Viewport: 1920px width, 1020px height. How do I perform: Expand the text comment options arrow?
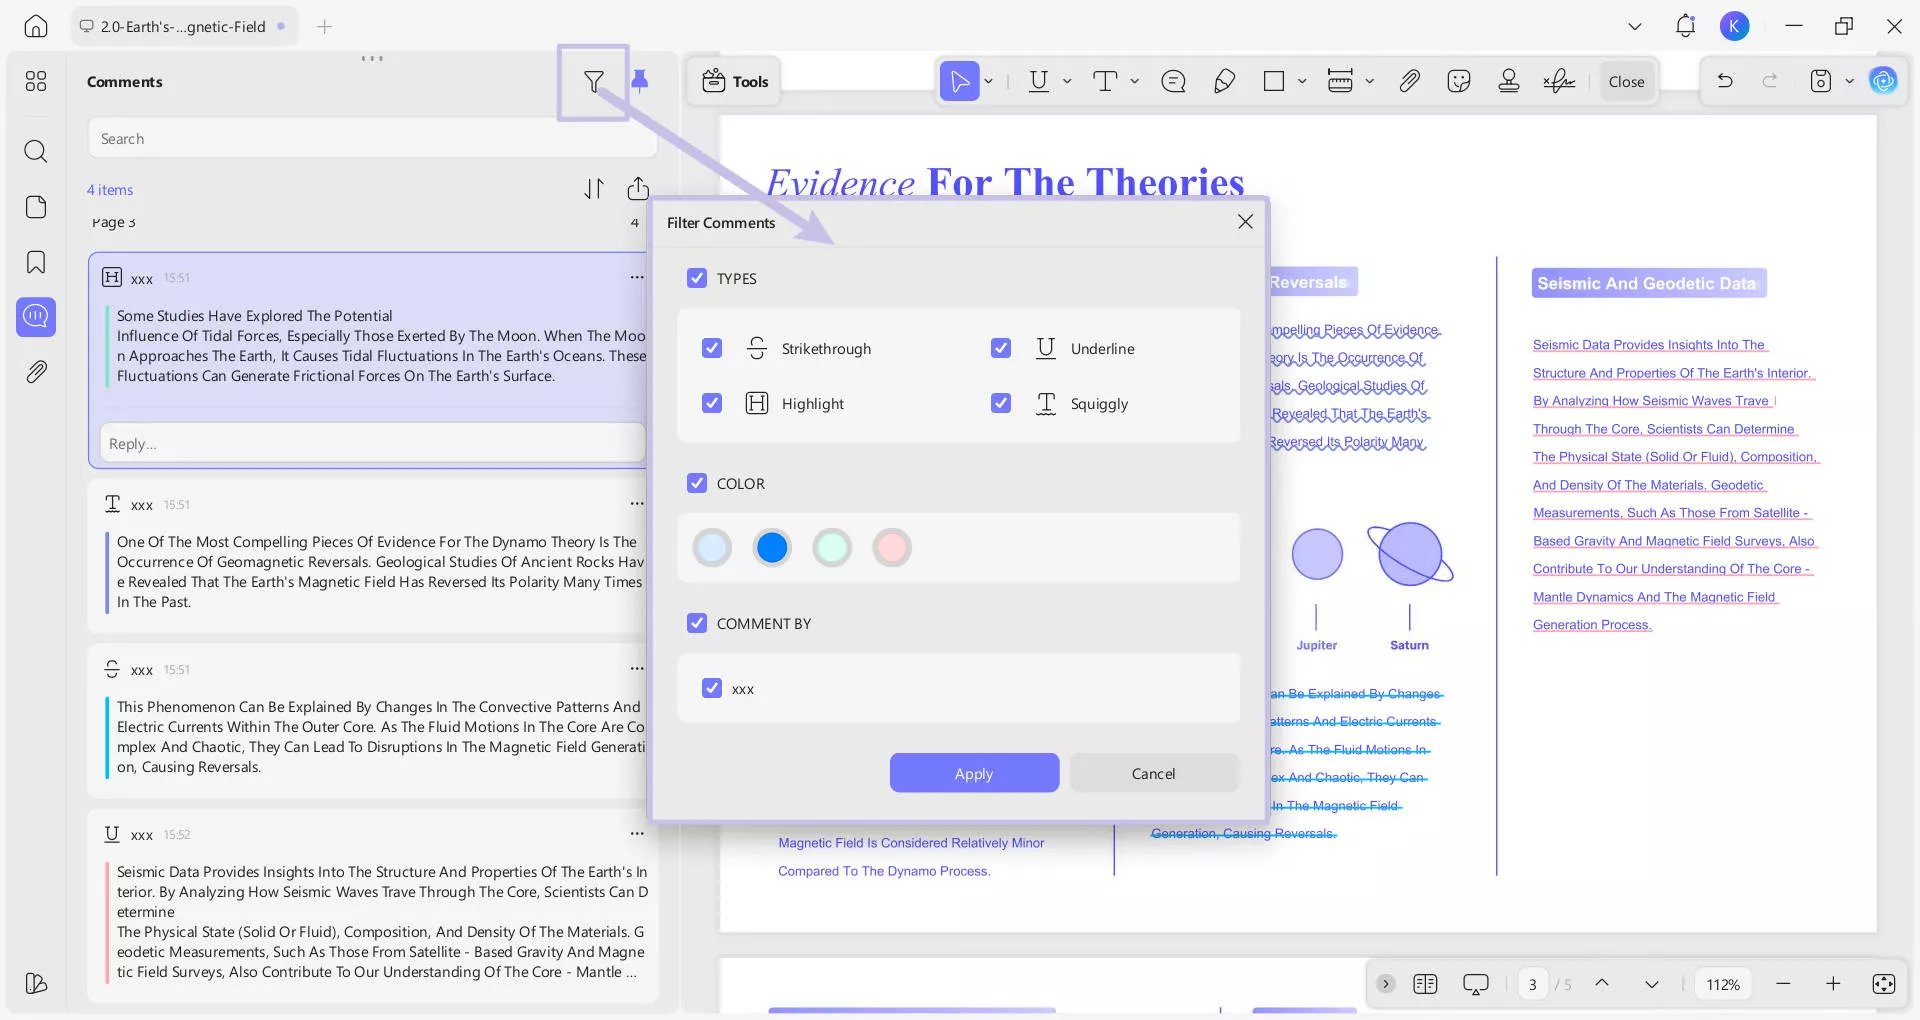tap(1135, 81)
